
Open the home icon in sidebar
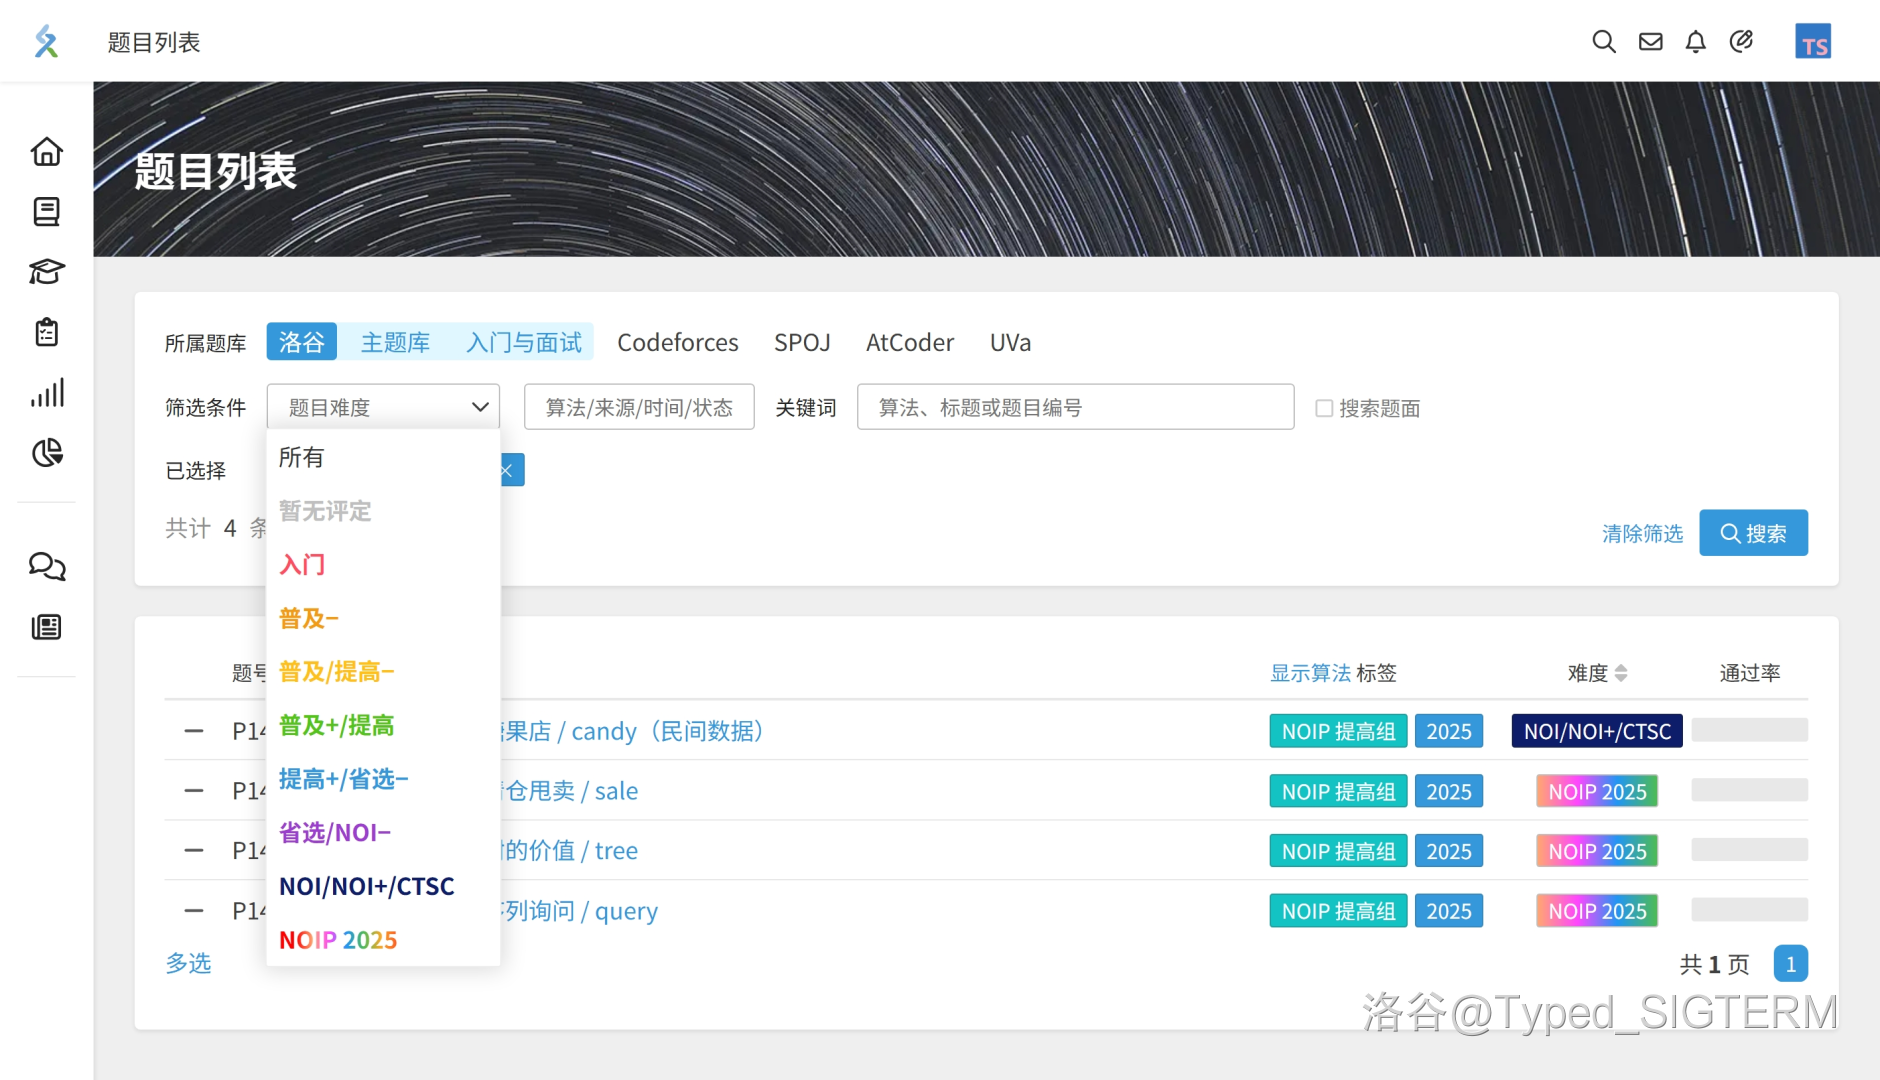(x=46, y=152)
